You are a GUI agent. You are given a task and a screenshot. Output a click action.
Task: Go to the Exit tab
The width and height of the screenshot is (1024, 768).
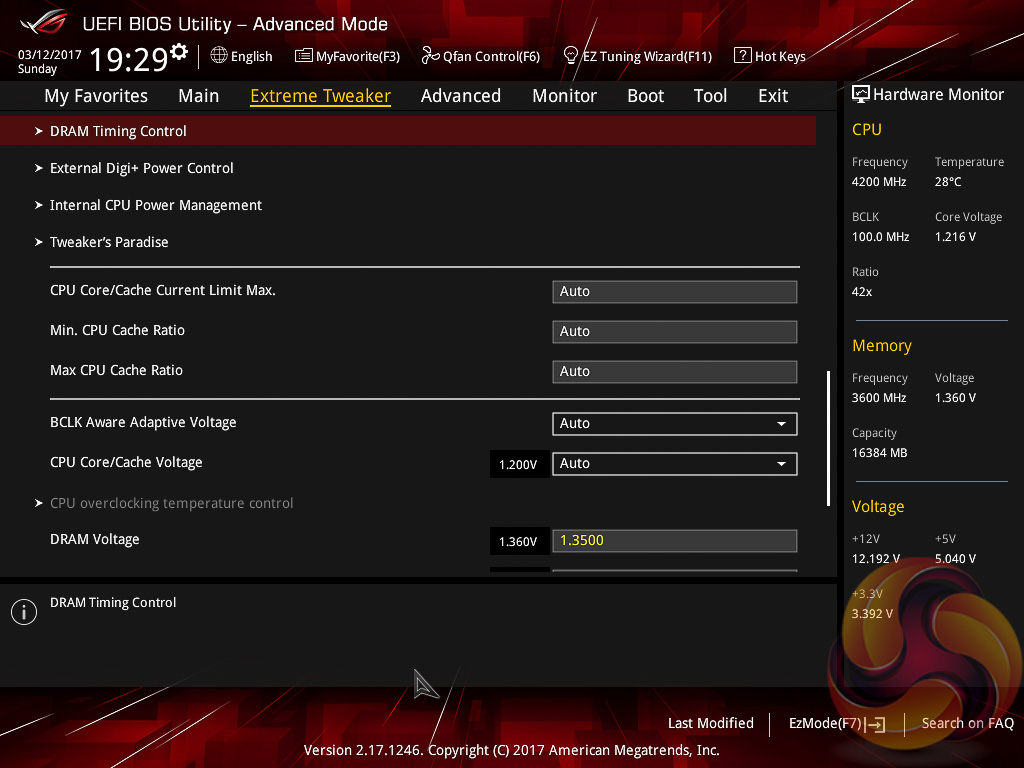tap(773, 96)
